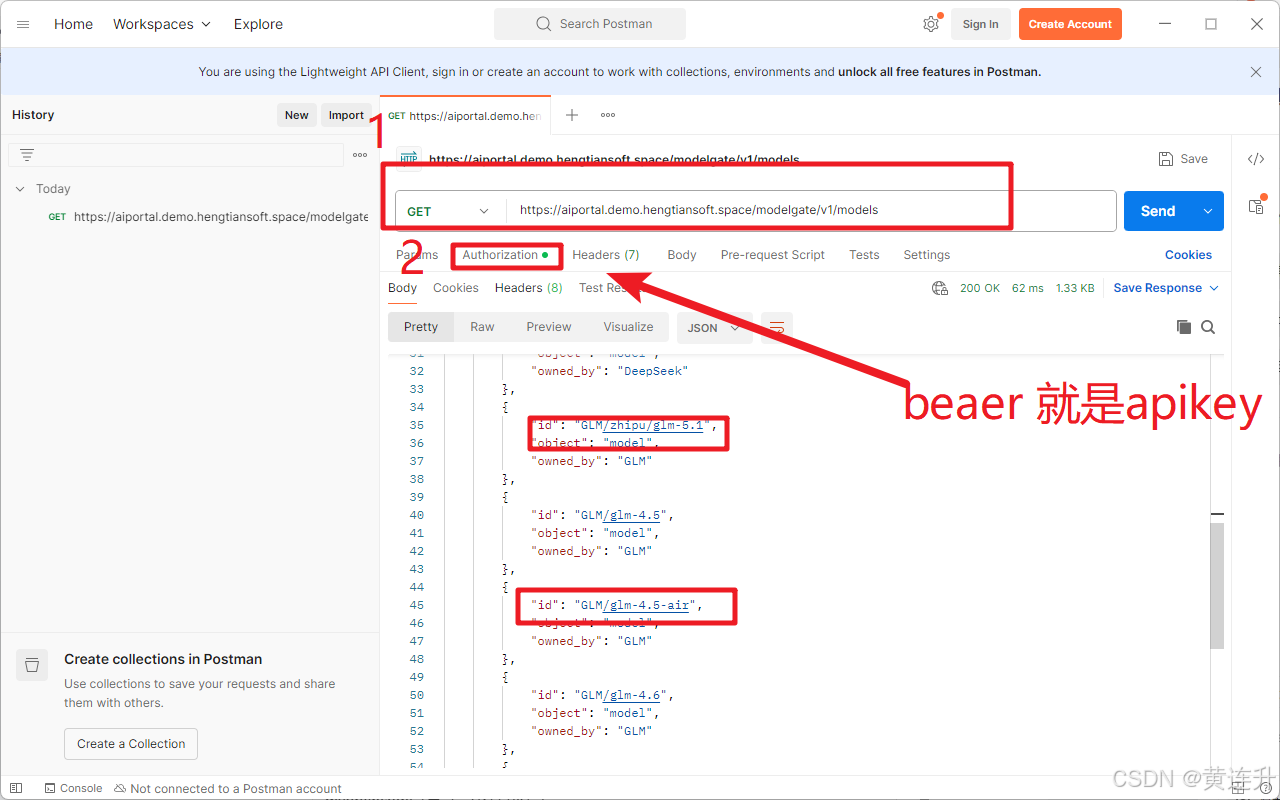Select the response Body tab
The image size is (1280, 800).
[403, 288]
